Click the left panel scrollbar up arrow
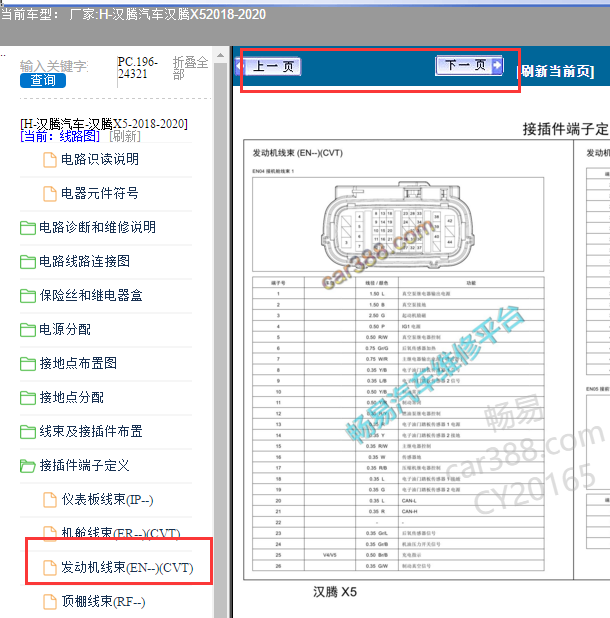Screen dimensions: 610x618 (x=220, y=55)
